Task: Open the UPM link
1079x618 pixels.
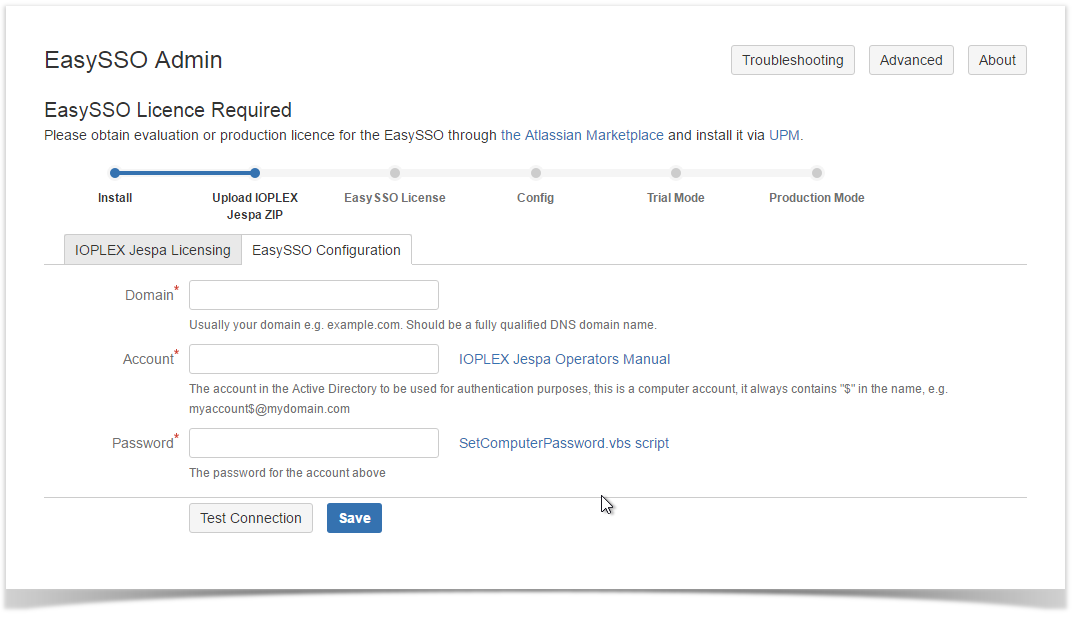Action: (784, 136)
